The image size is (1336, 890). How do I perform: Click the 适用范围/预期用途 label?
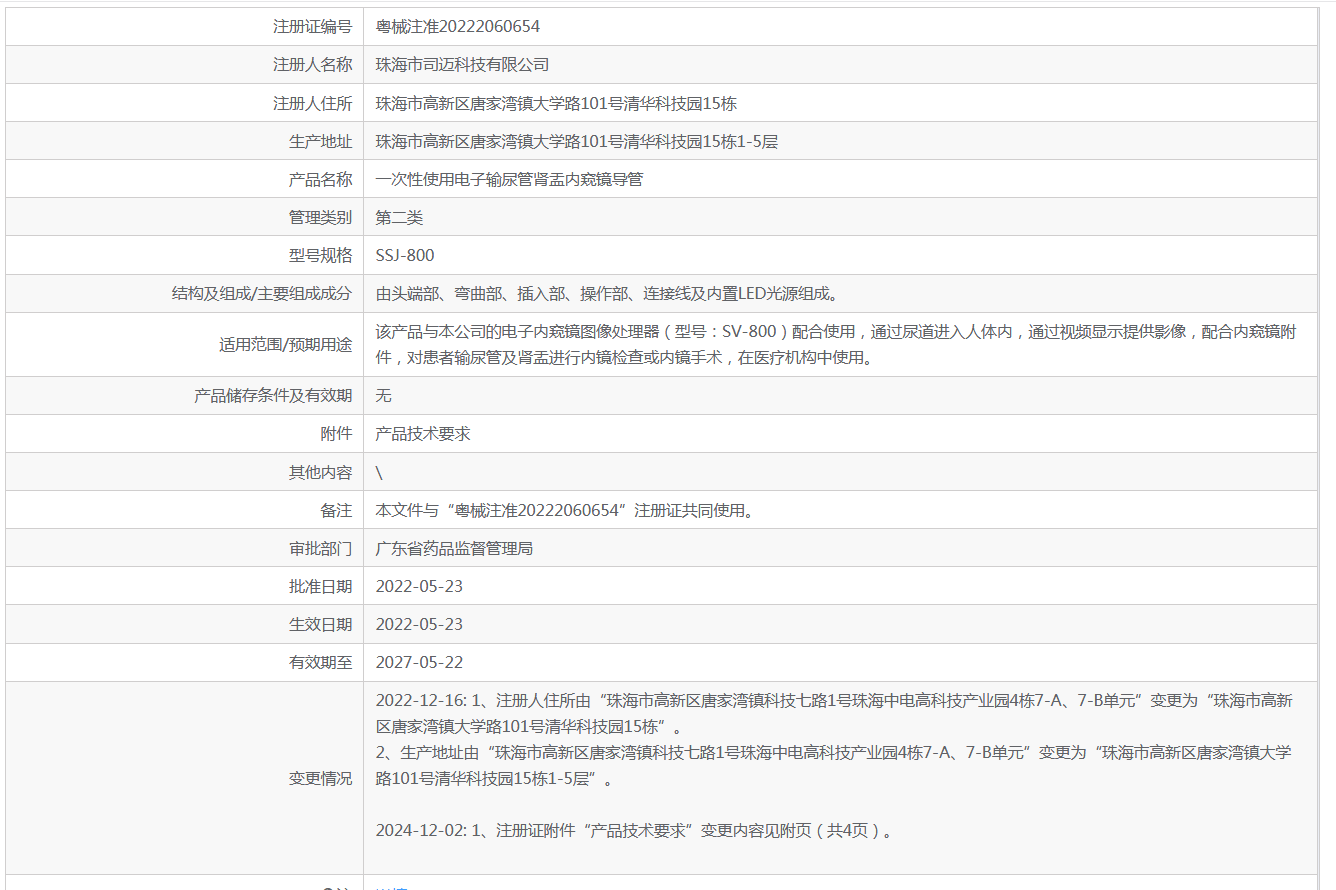(286, 345)
